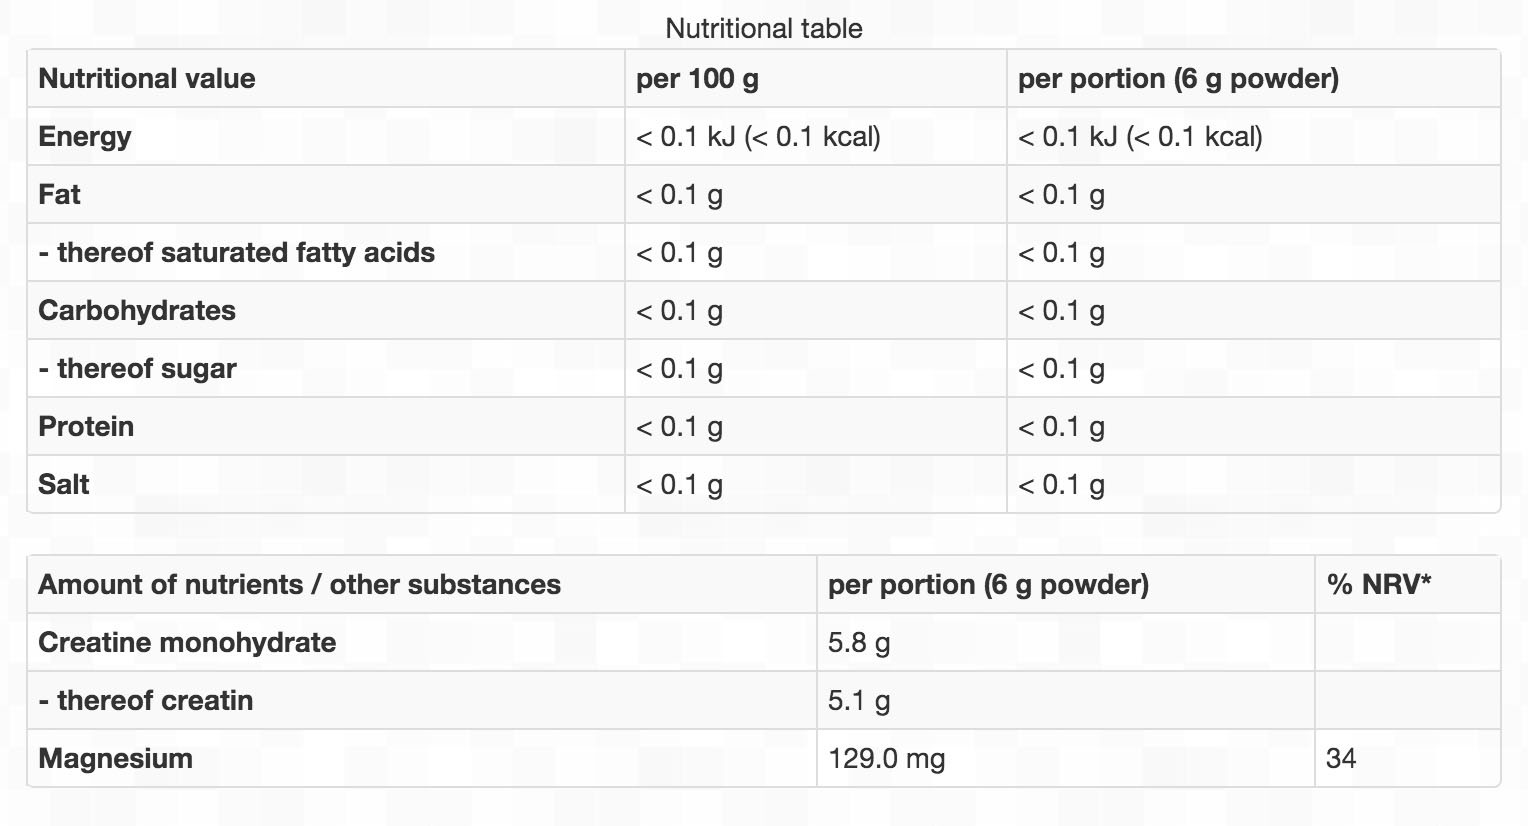
Task: Click the "Nutritional value" column header
Action: click(147, 79)
